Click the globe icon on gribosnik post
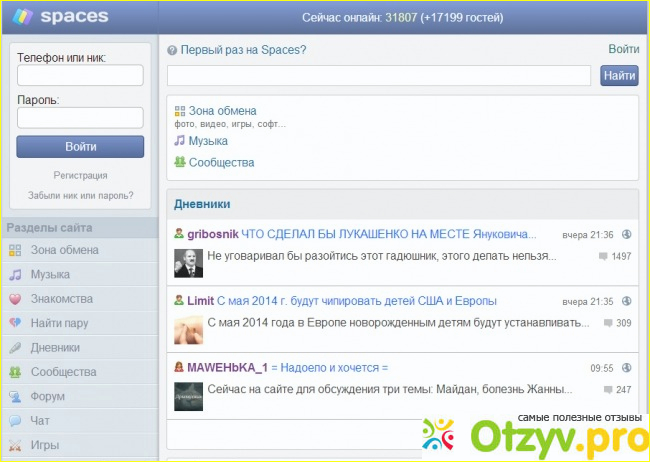The image size is (650, 462). coord(627,235)
